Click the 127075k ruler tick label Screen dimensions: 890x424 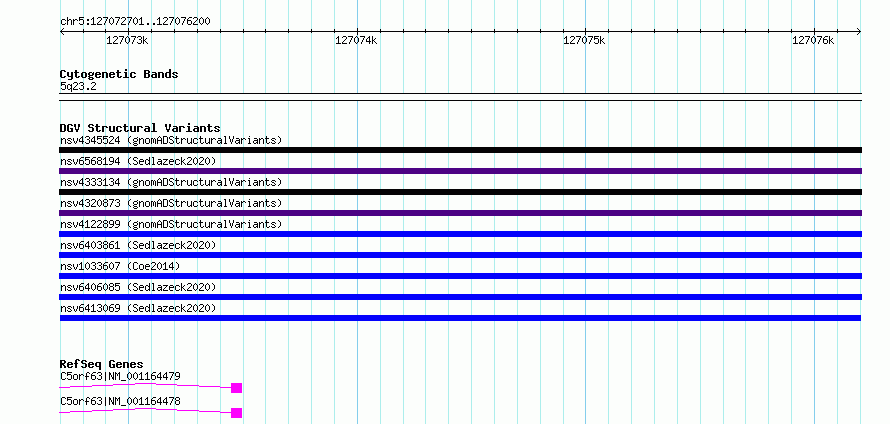click(584, 40)
